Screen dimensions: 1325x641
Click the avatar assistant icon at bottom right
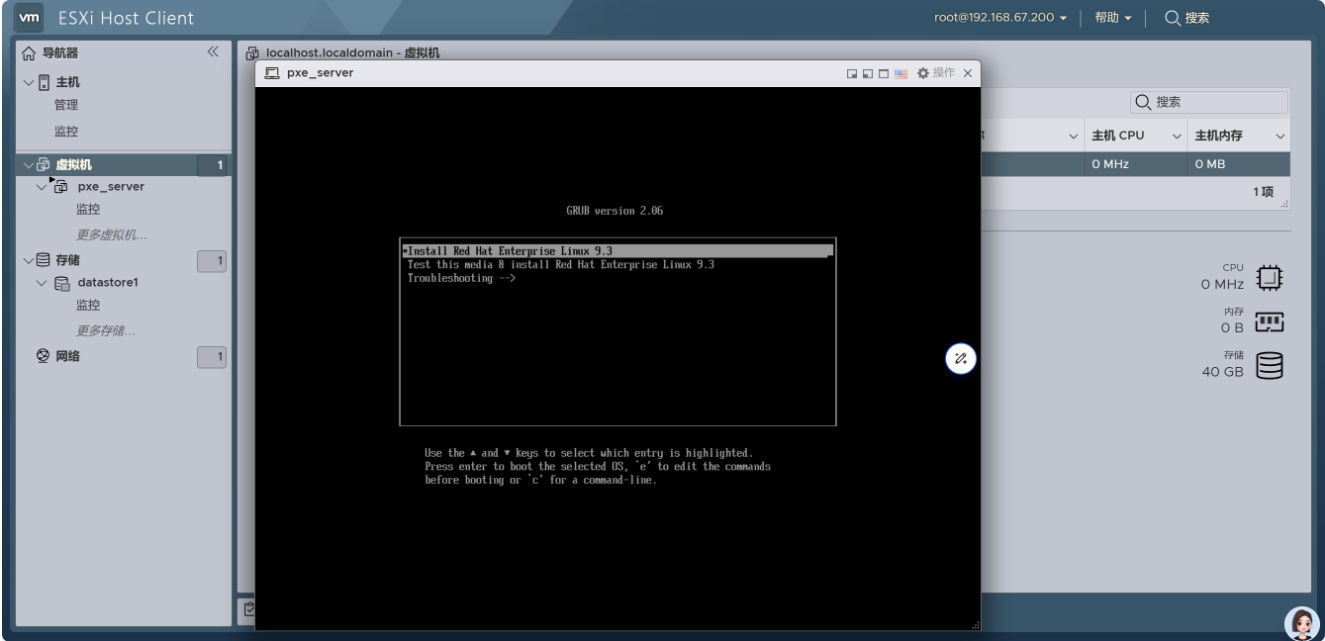click(1301, 622)
